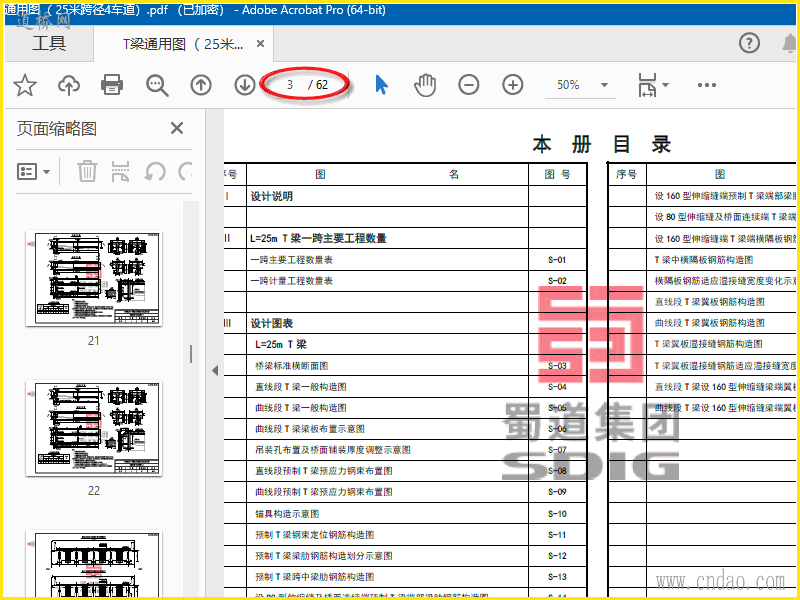800x600 pixels.
Task: Click the page break scissors icon
Action: (x=120, y=171)
